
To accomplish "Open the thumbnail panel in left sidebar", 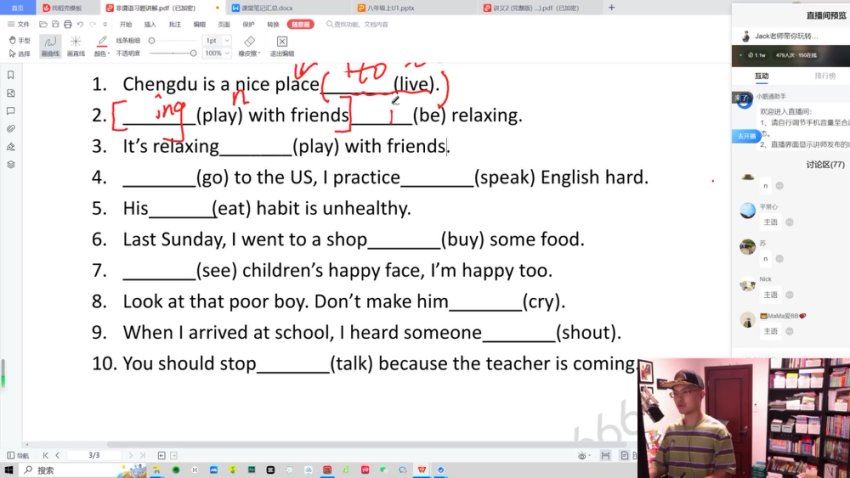I will pyautogui.click(x=10, y=93).
